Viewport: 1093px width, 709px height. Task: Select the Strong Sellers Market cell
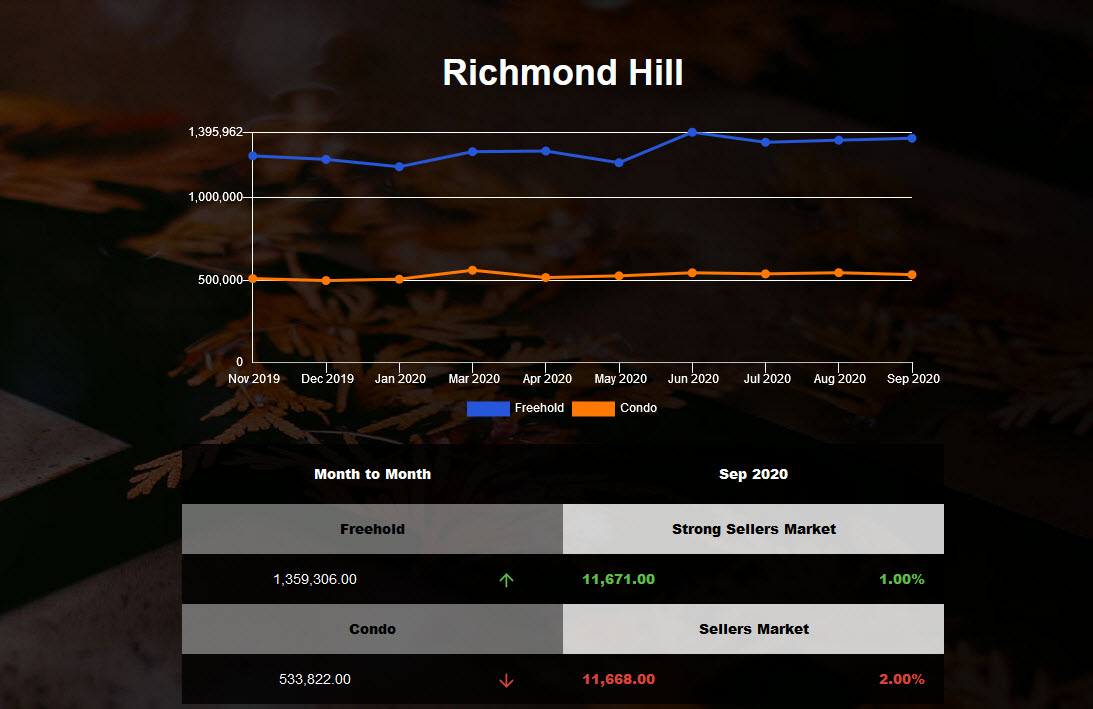point(753,529)
